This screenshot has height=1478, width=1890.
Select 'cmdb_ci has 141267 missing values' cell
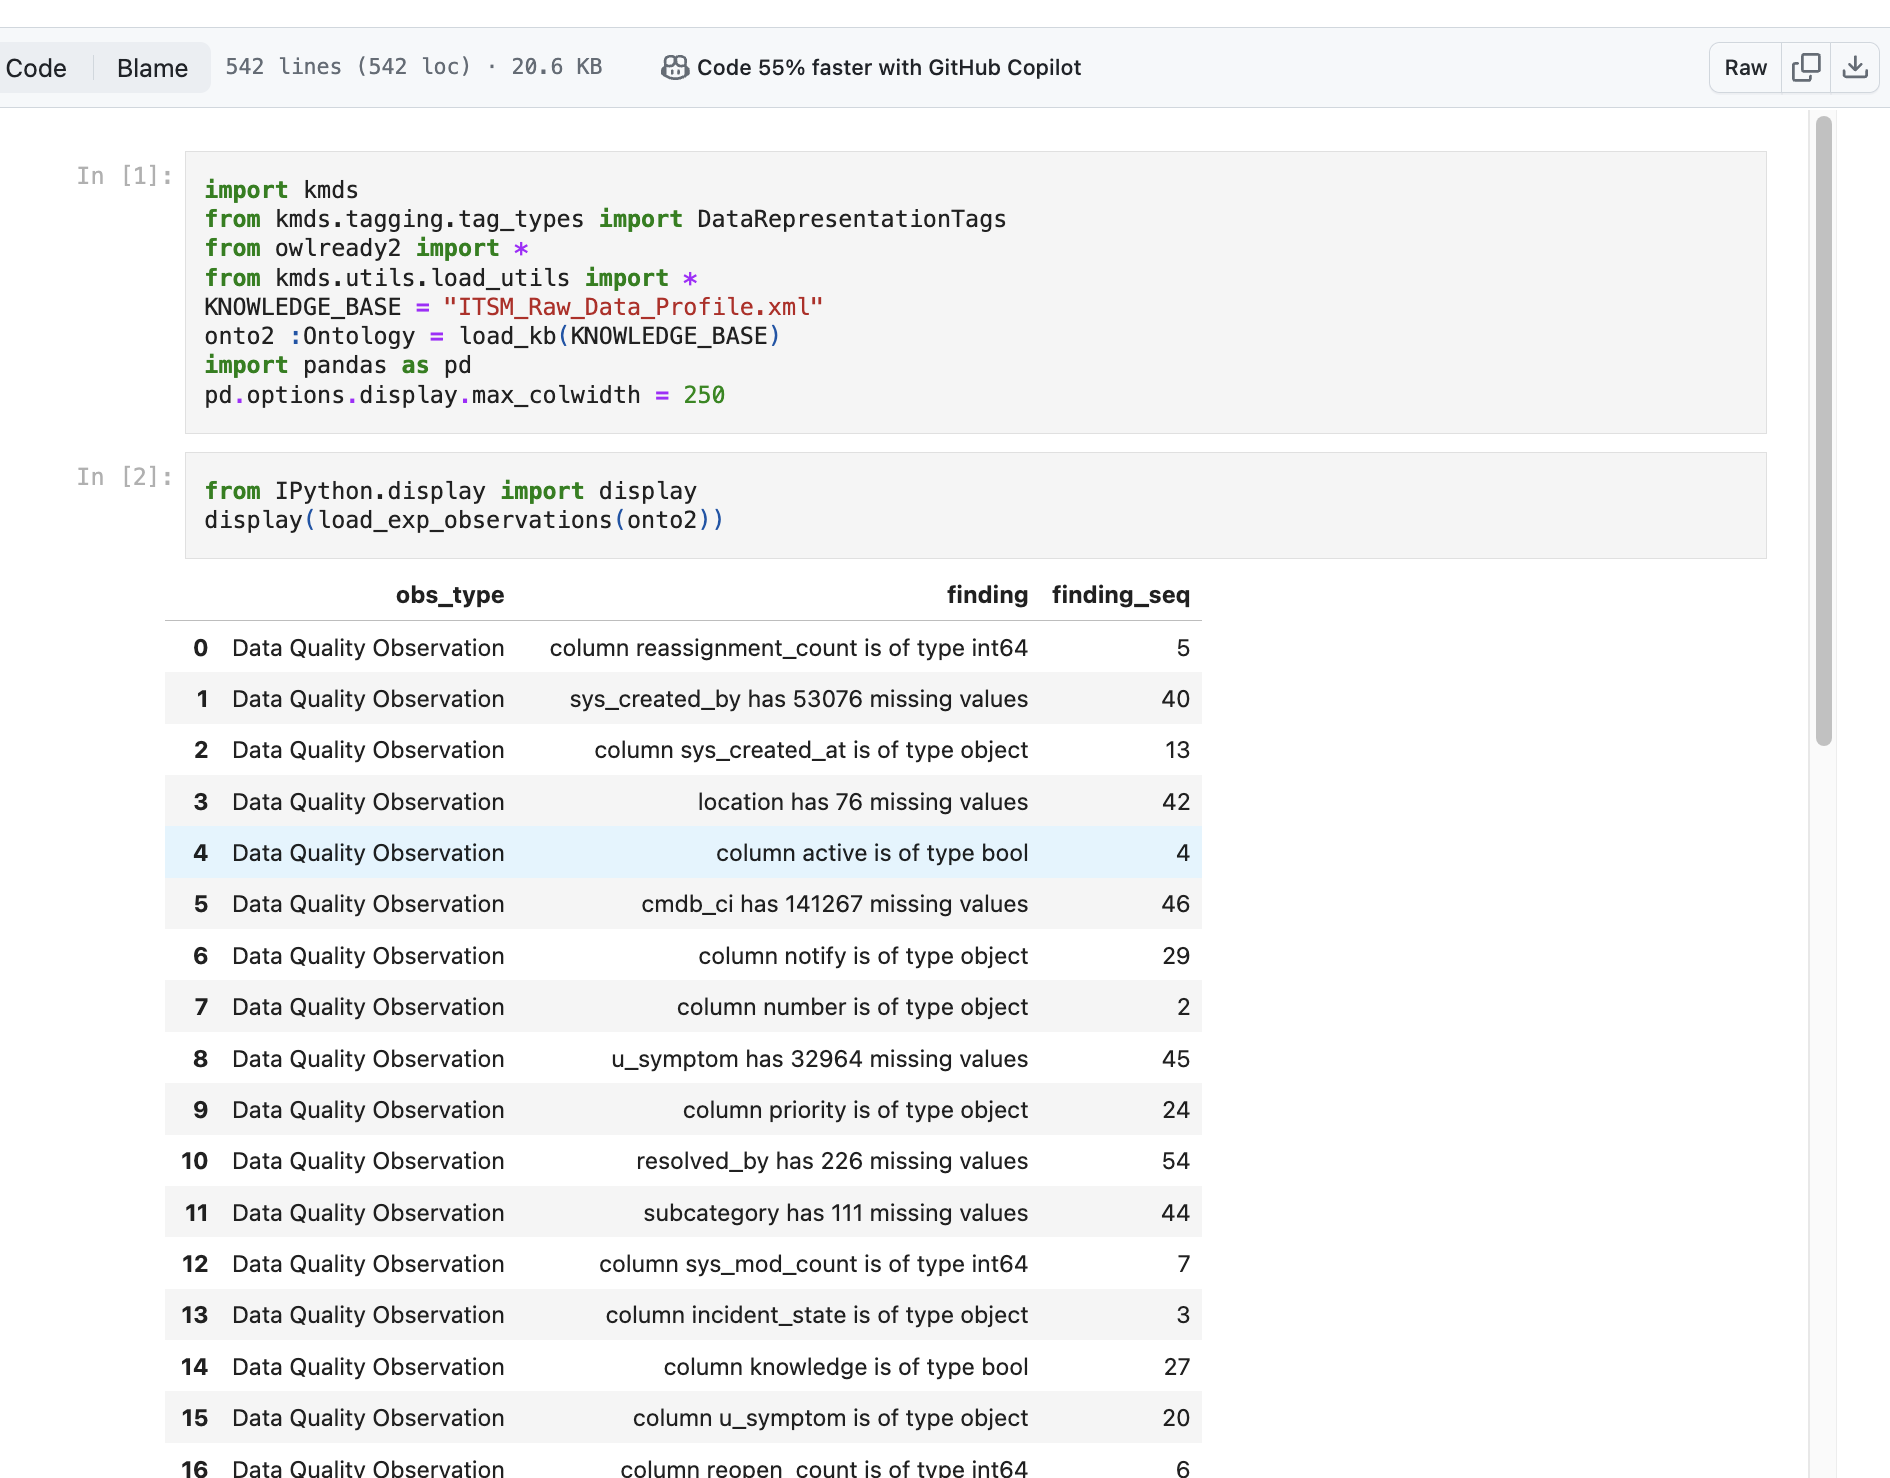pos(834,904)
